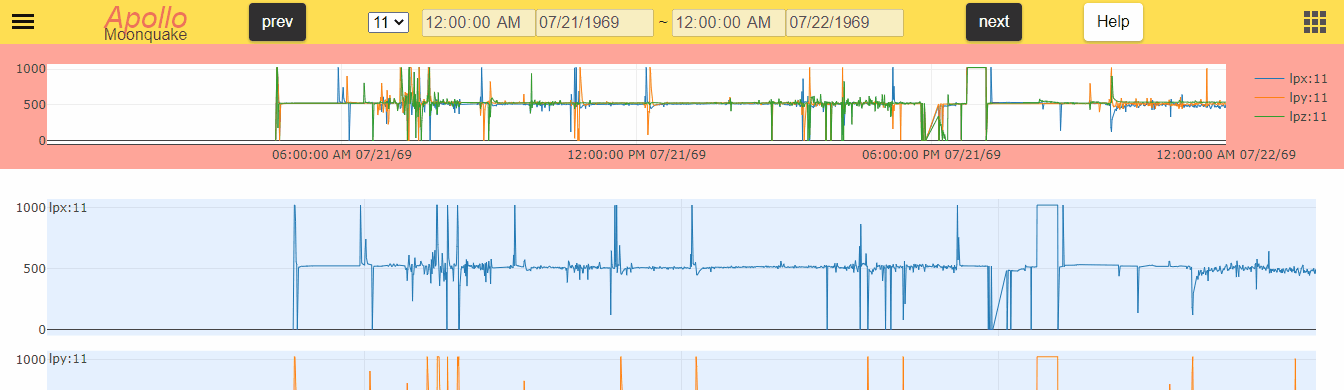Open the Help button
The width and height of the screenshot is (1344, 390).
point(1113,22)
